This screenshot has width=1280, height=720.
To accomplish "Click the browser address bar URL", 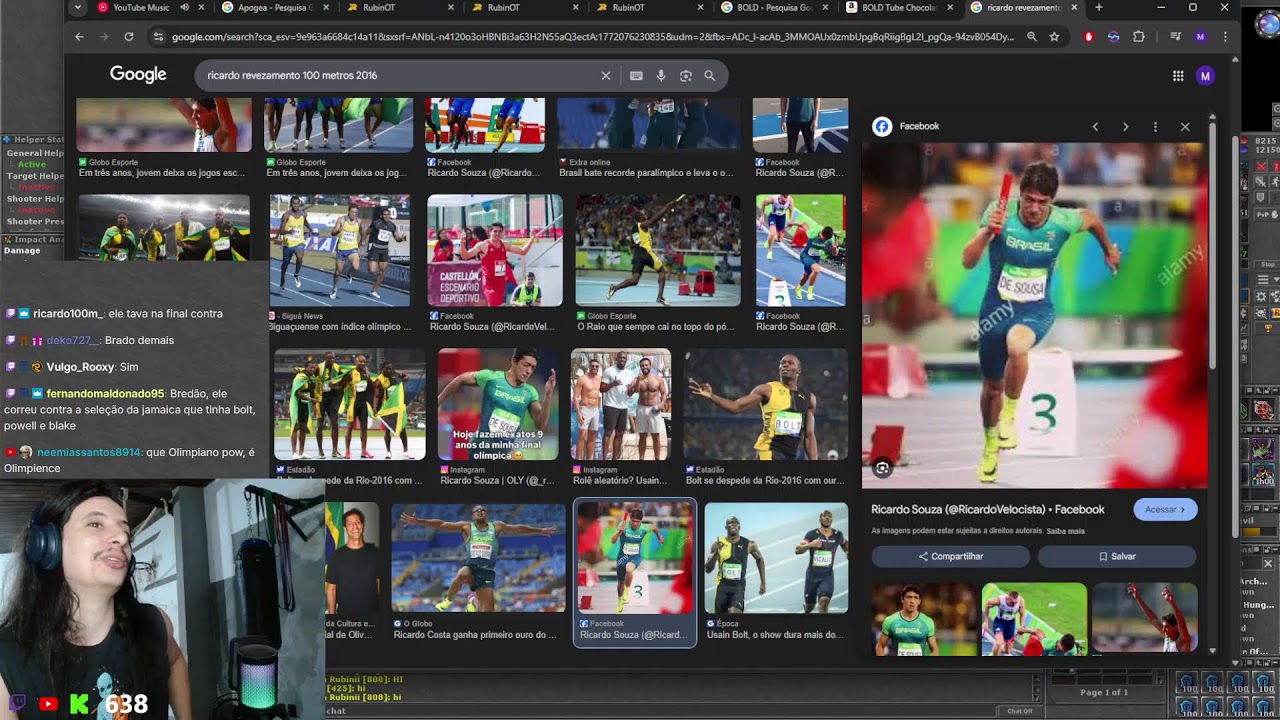I will point(592,37).
